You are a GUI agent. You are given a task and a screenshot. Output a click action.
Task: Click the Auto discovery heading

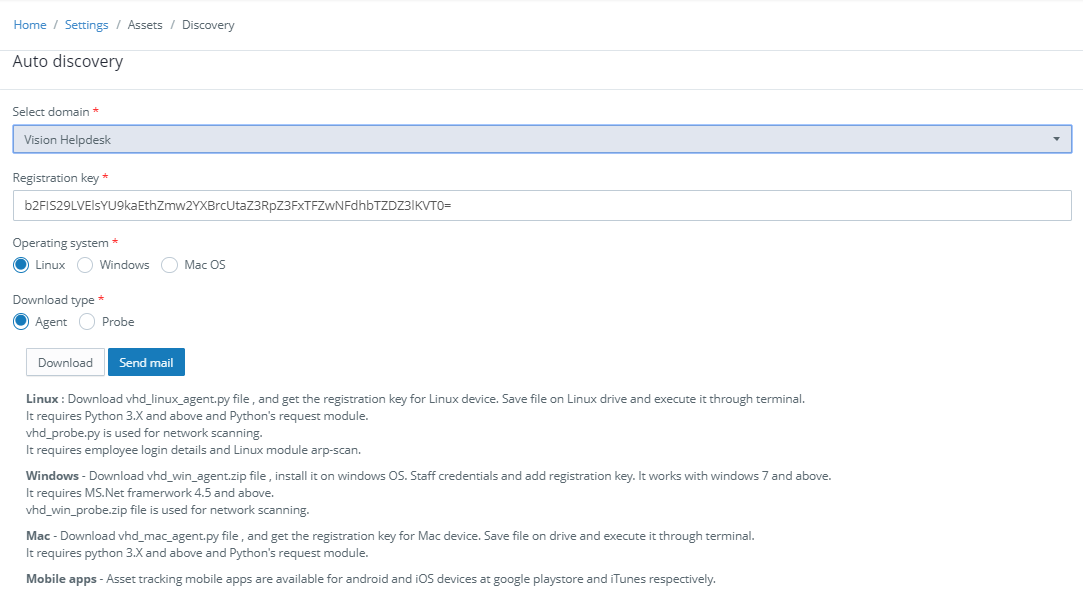pyautogui.click(x=68, y=62)
